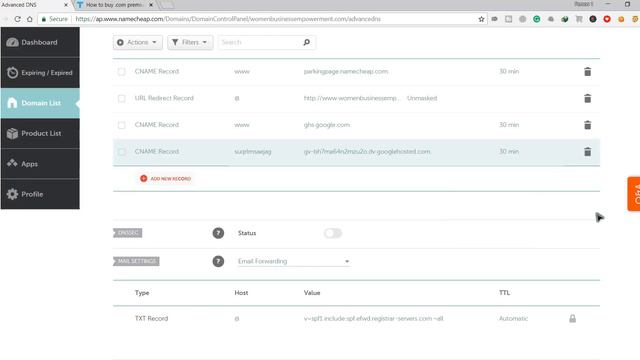This screenshot has height=360, width=640.
Task: Open Expiring / Expired section
Action: 40,73
